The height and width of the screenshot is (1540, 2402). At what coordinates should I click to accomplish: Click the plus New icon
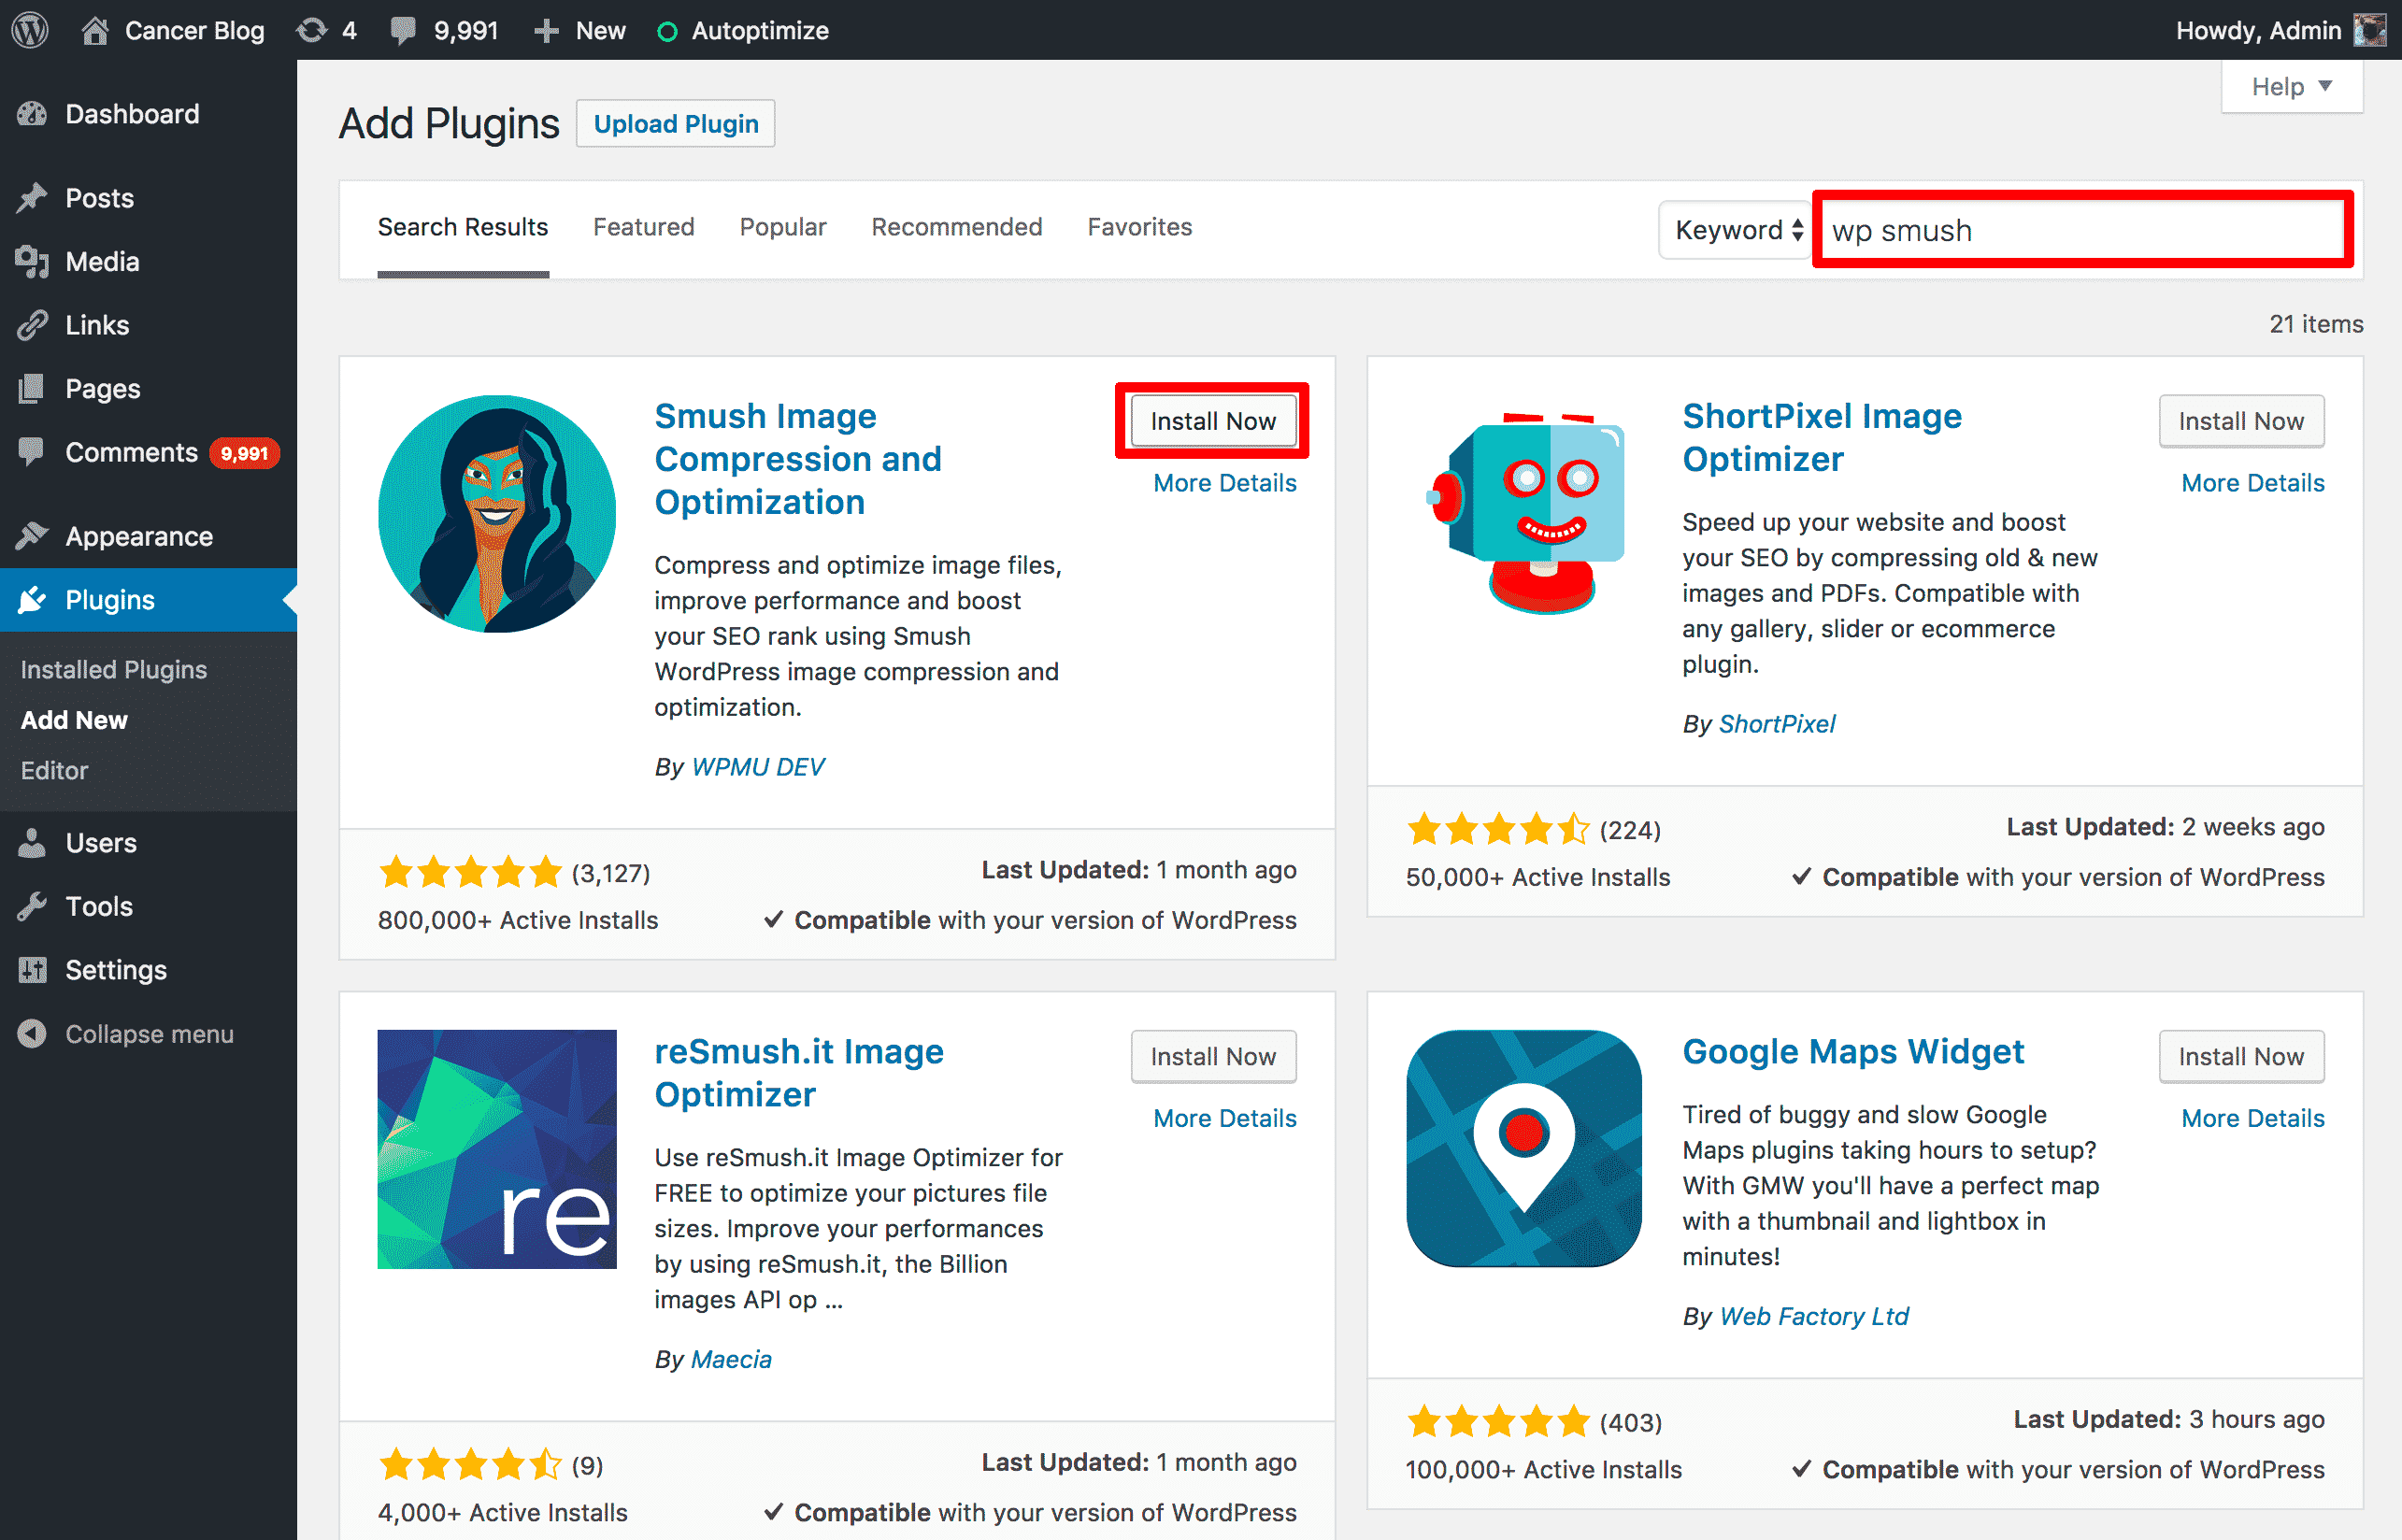(546, 31)
